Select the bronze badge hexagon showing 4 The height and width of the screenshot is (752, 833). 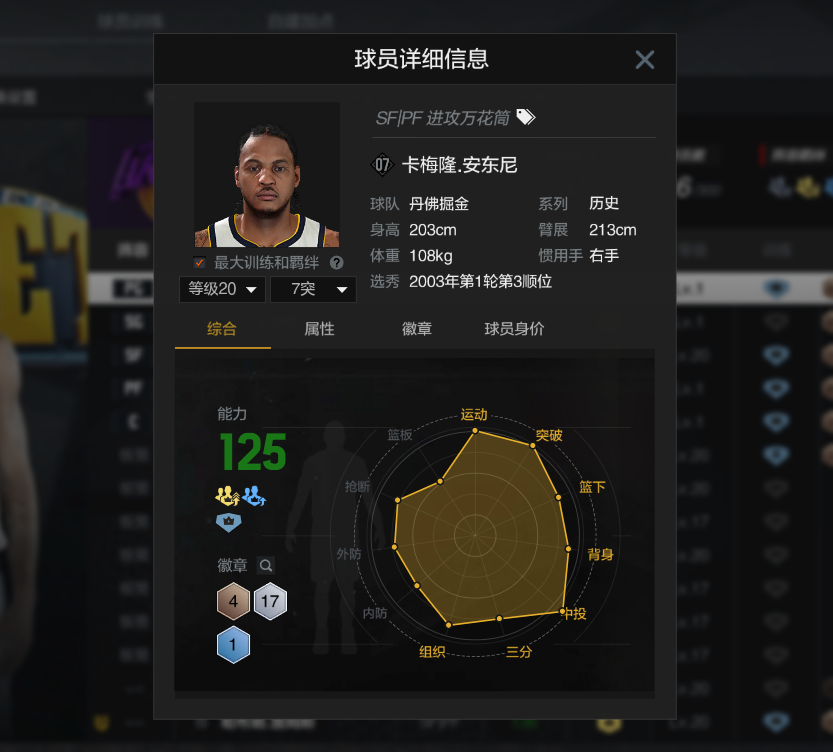pos(233,601)
